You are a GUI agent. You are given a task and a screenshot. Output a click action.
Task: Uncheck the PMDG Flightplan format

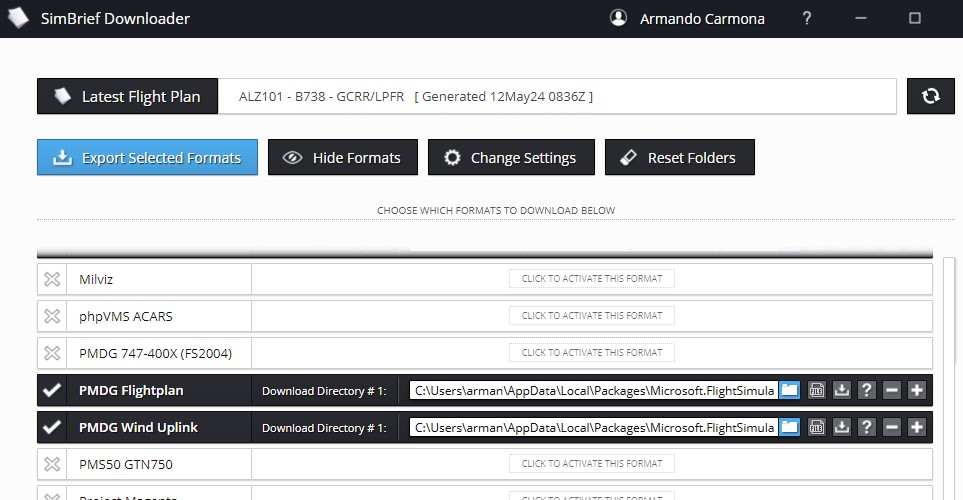[x=52, y=390]
